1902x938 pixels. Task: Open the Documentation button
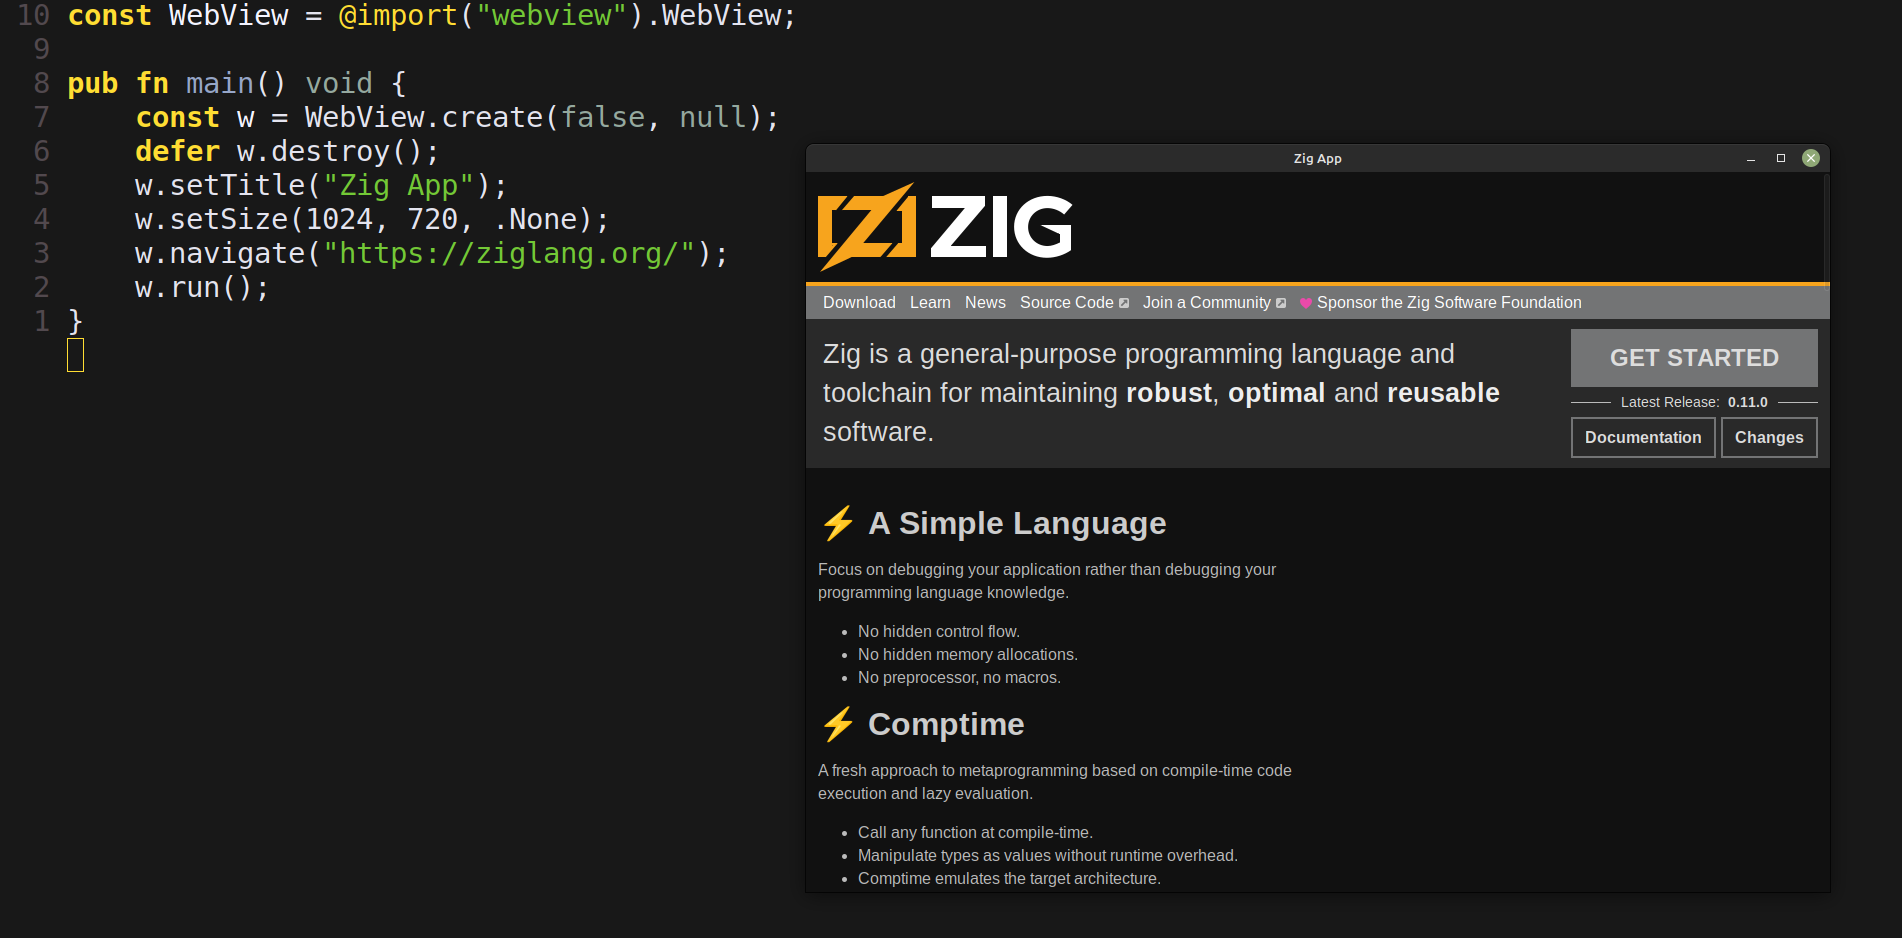pyautogui.click(x=1643, y=437)
